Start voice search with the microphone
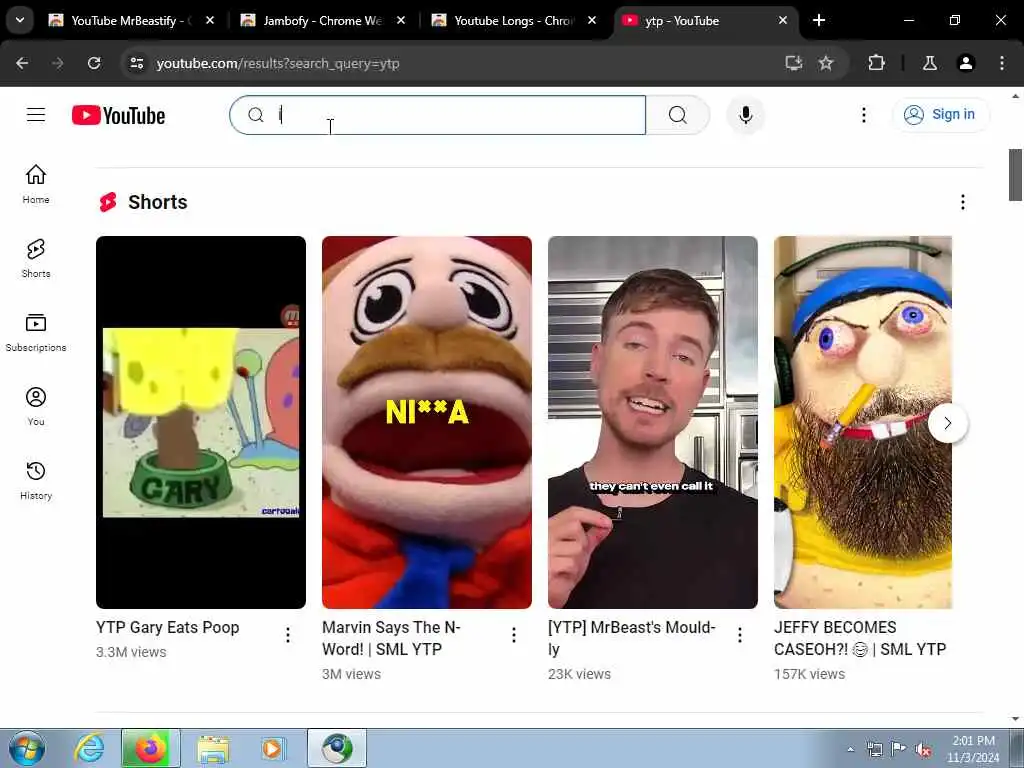The image size is (1024, 768). (x=745, y=115)
